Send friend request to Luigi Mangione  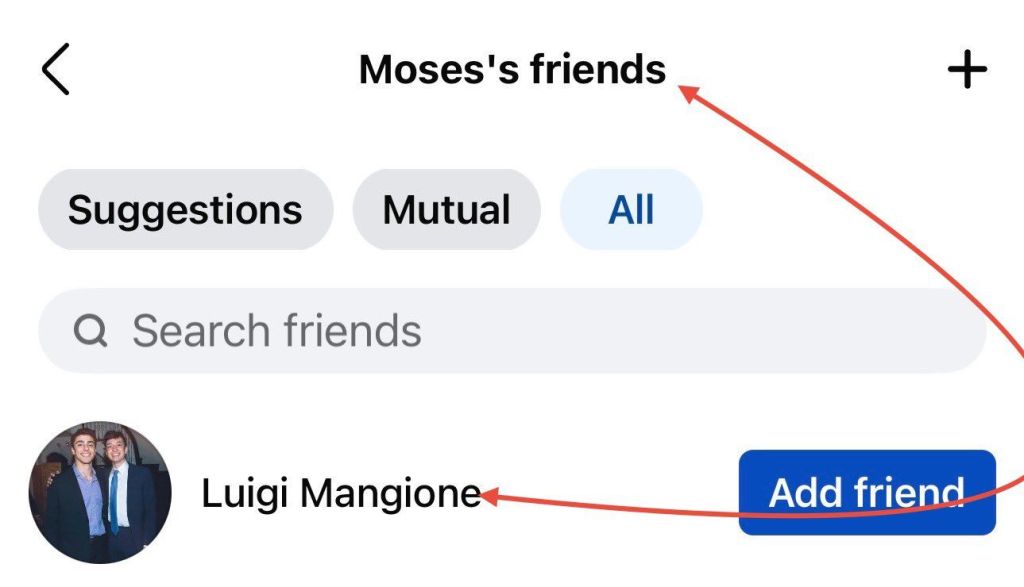point(866,492)
